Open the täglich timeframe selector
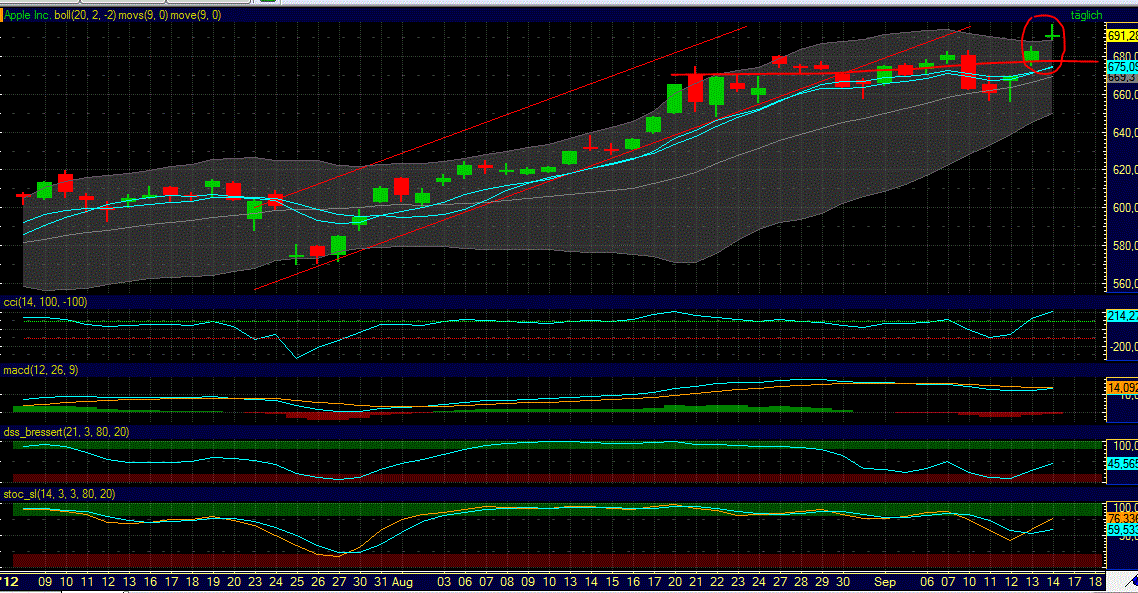Image resolution: width=1138 pixels, height=593 pixels. (1087, 15)
